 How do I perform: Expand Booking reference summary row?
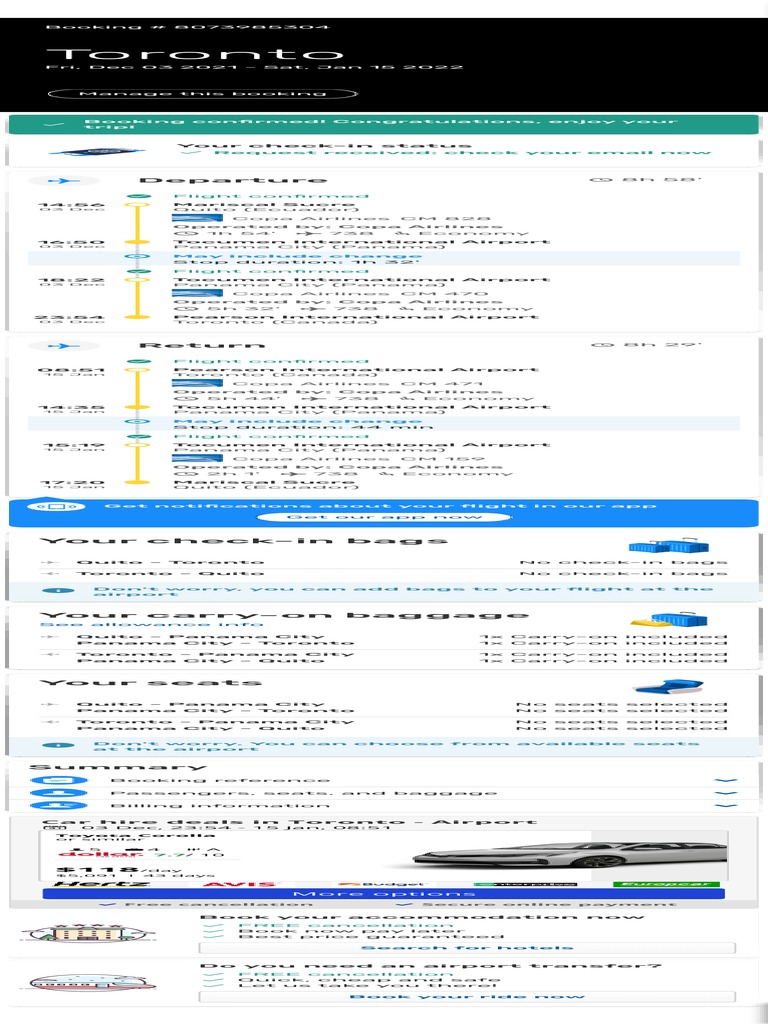[383, 780]
